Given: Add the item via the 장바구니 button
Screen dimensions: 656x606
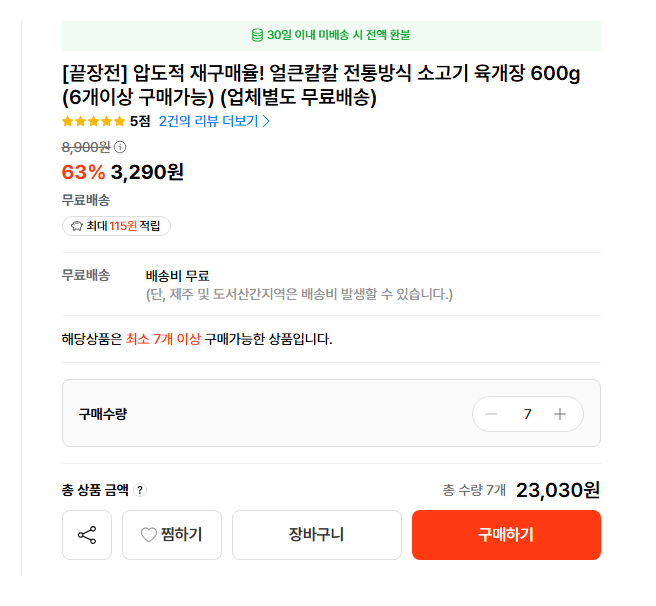Looking at the screenshot, I should 316,535.
